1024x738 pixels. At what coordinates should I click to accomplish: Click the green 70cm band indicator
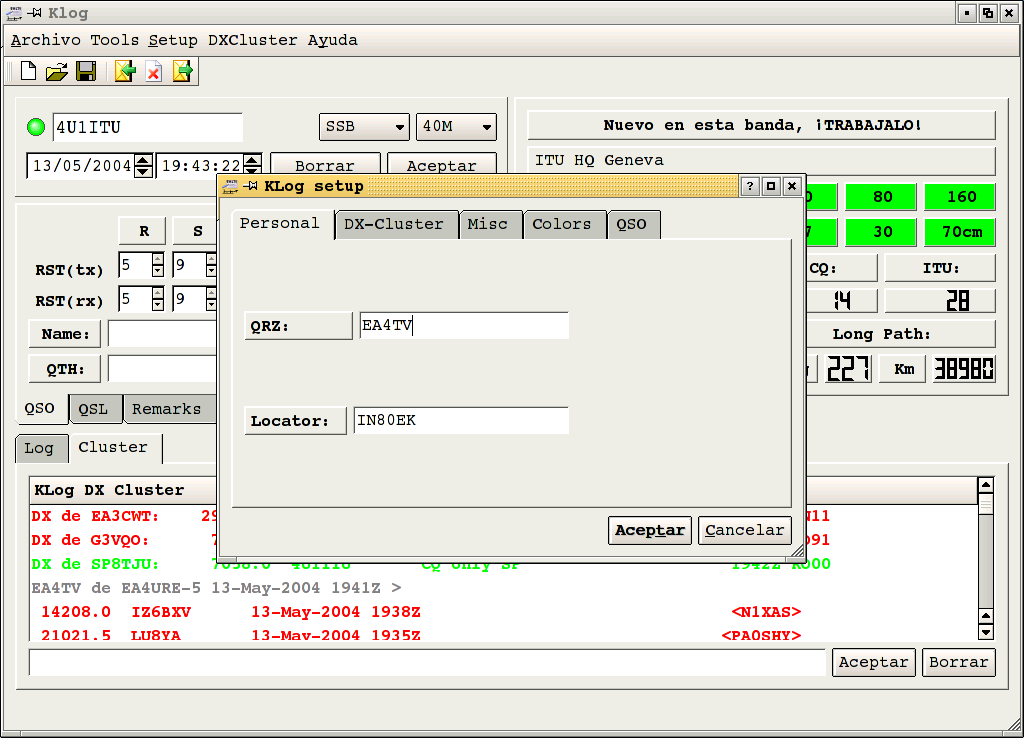click(961, 232)
